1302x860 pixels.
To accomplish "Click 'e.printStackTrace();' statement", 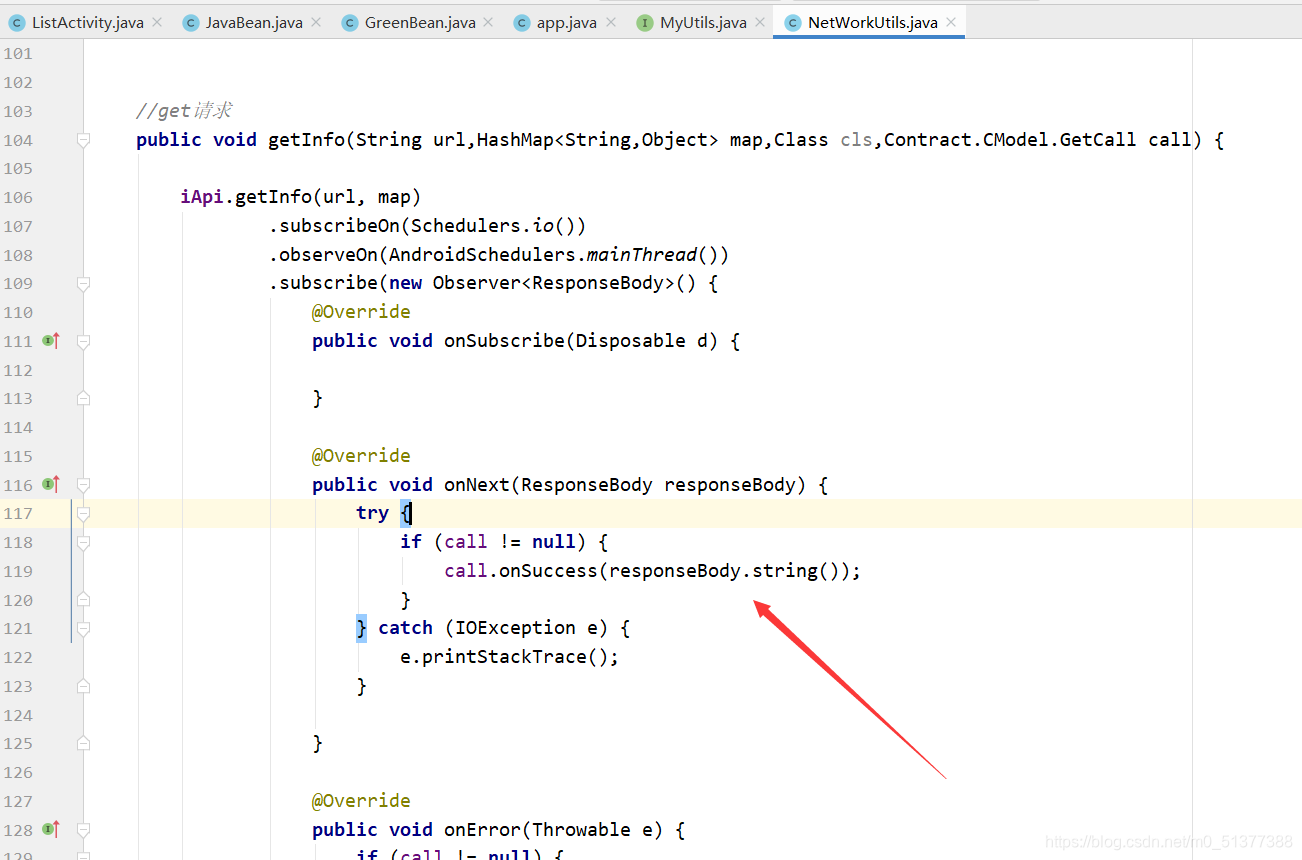I will click(510, 657).
